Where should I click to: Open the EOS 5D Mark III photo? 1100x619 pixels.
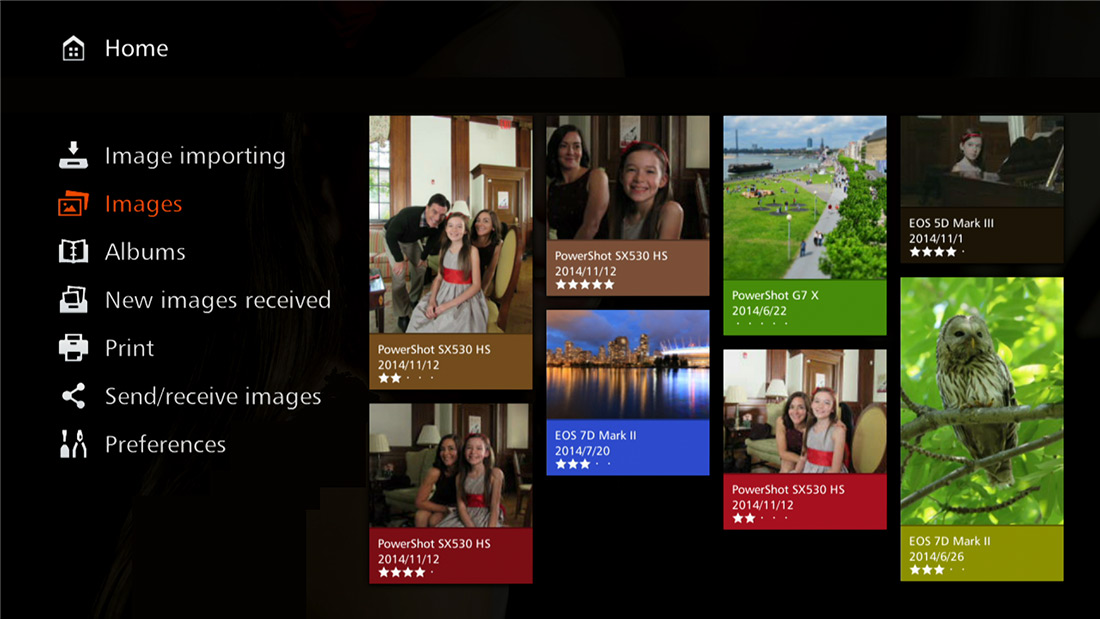[x=981, y=160]
